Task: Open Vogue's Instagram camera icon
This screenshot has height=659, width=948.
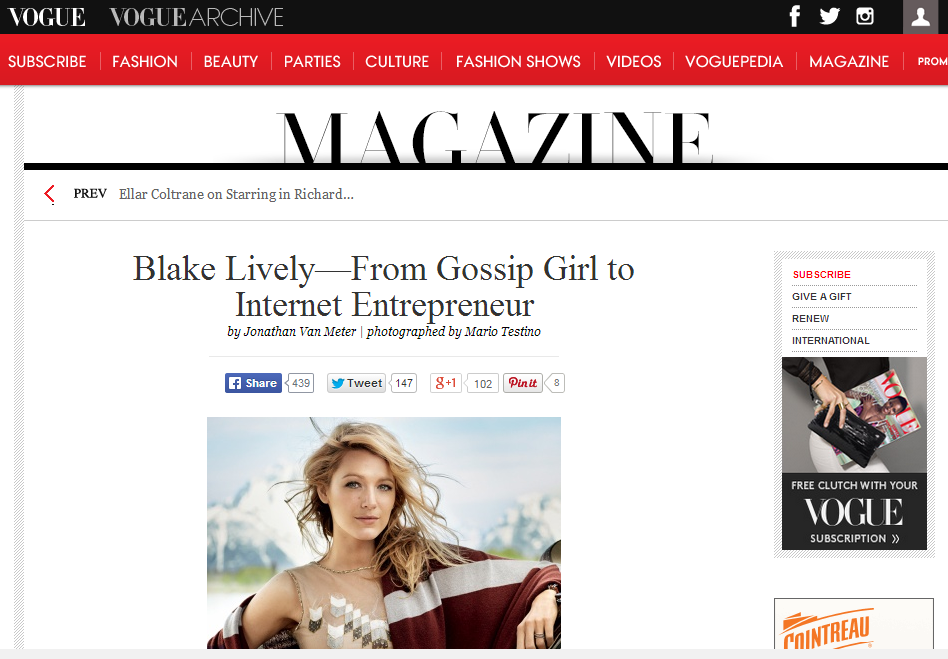Action: tap(865, 16)
